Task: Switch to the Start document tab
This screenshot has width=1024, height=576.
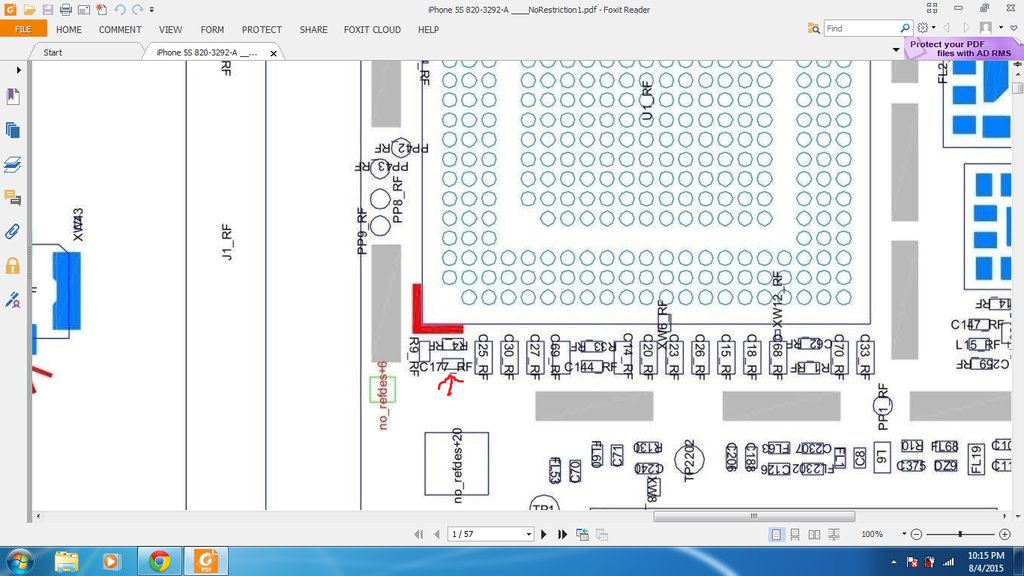Action: tap(52, 52)
